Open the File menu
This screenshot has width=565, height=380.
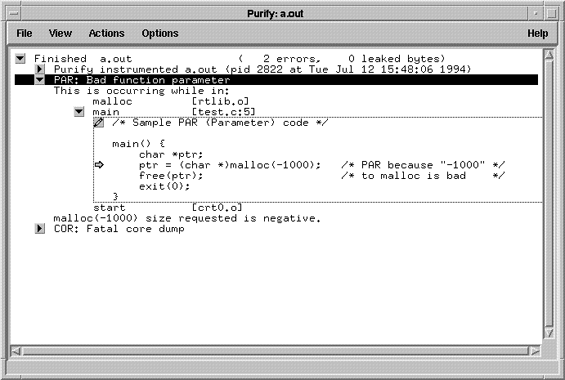coord(24,33)
